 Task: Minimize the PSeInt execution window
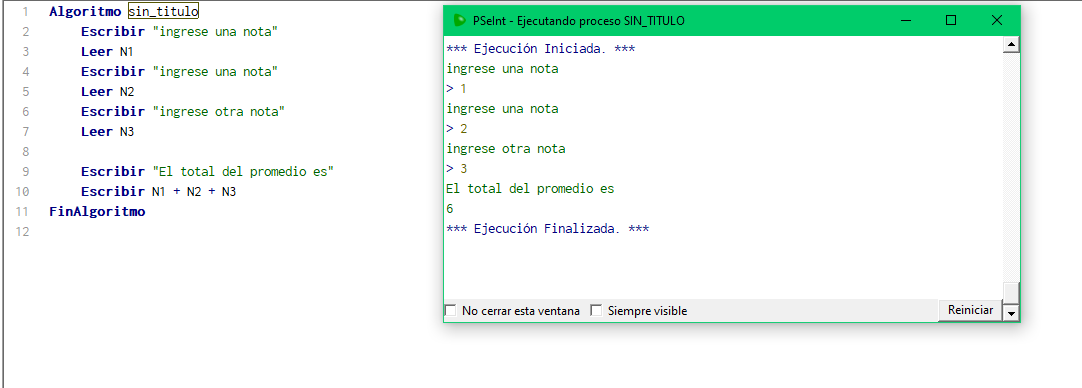(x=905, y=21)
